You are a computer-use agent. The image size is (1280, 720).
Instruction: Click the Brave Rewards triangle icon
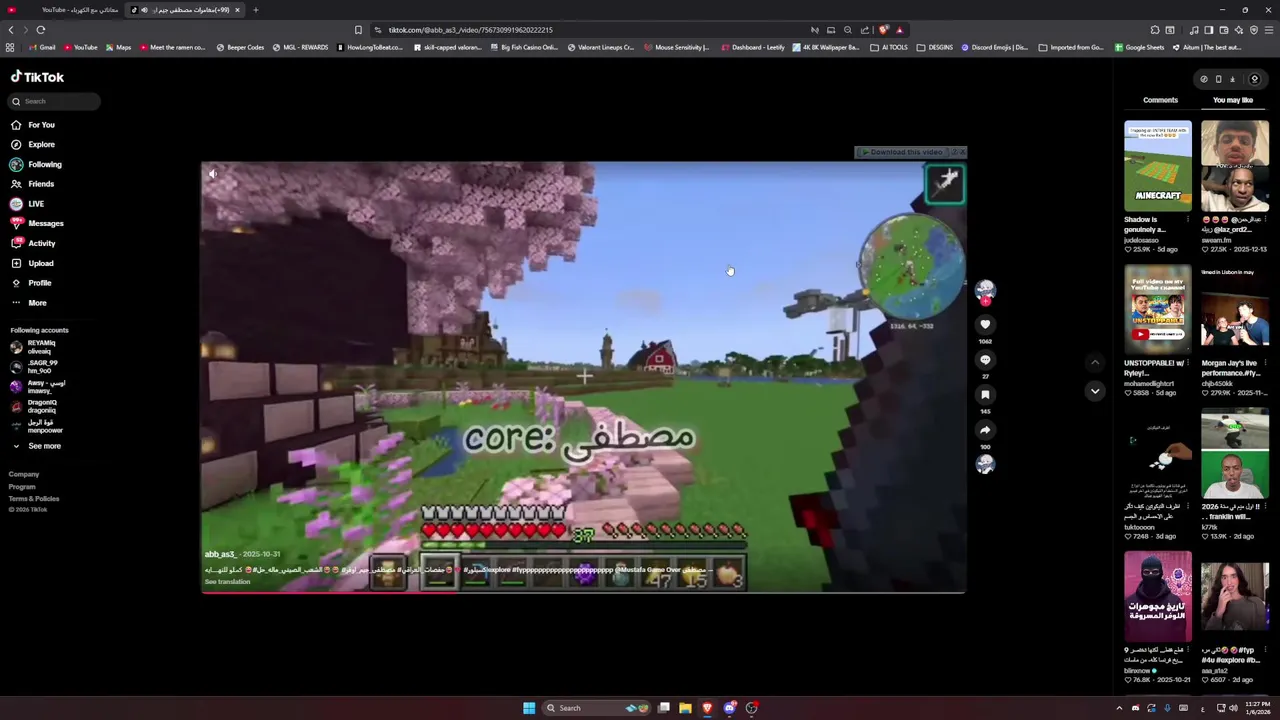coord(899,30)
